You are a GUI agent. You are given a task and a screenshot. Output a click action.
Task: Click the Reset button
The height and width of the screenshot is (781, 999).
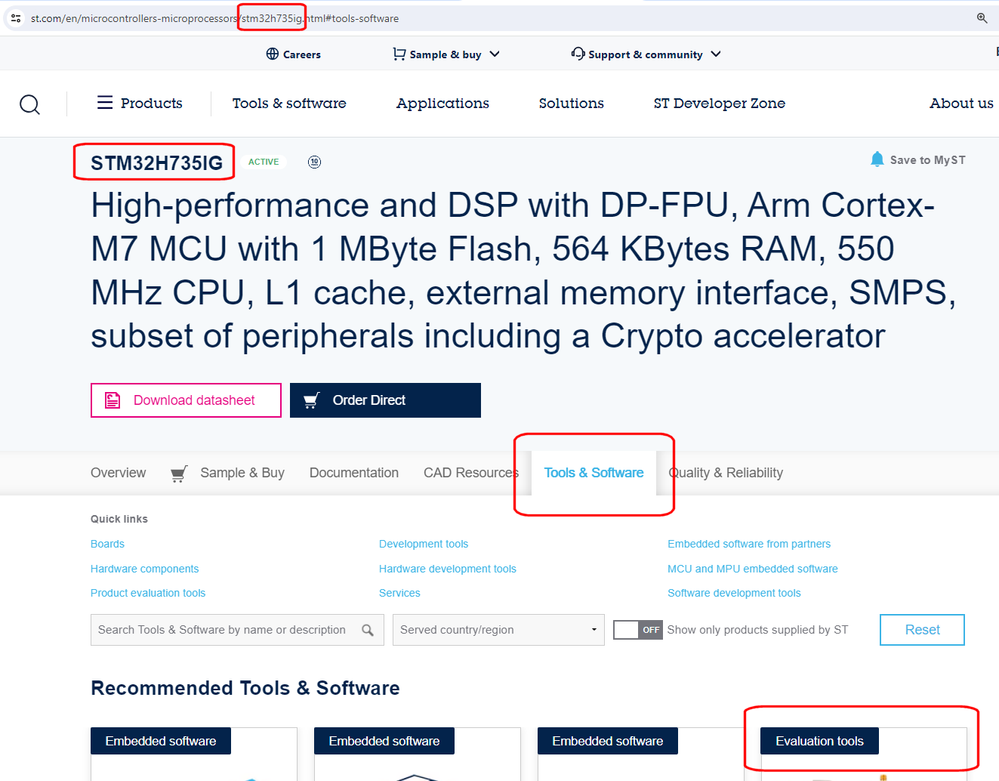tap(922, 630)
